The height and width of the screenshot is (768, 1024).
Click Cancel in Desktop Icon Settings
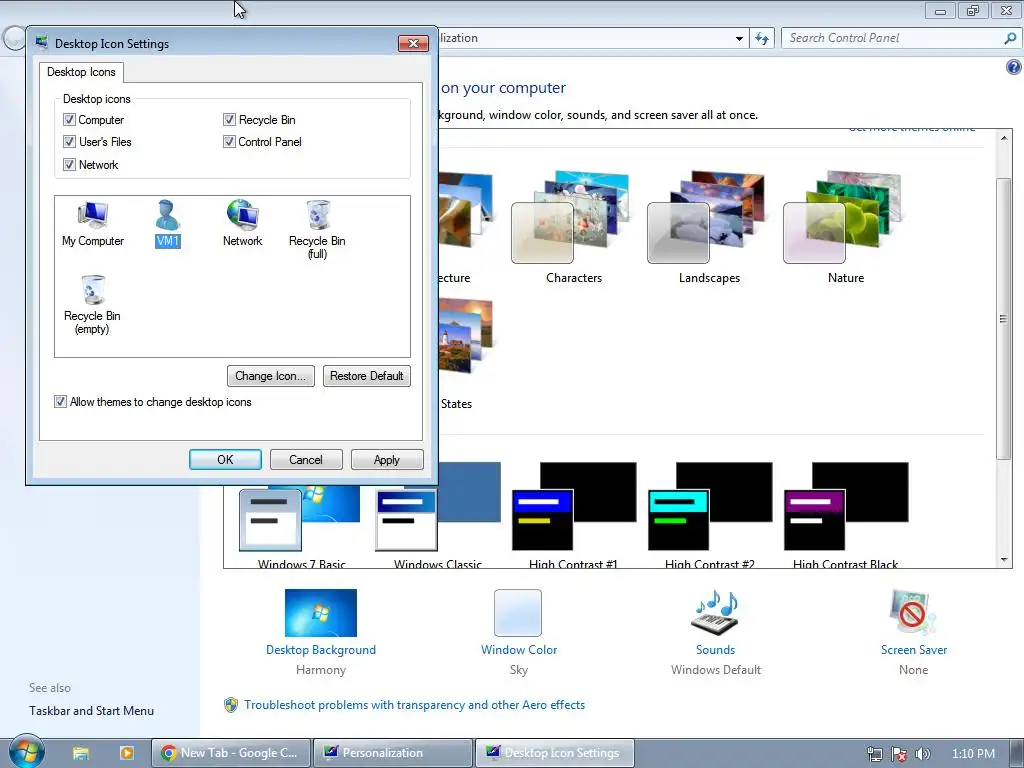306,460
